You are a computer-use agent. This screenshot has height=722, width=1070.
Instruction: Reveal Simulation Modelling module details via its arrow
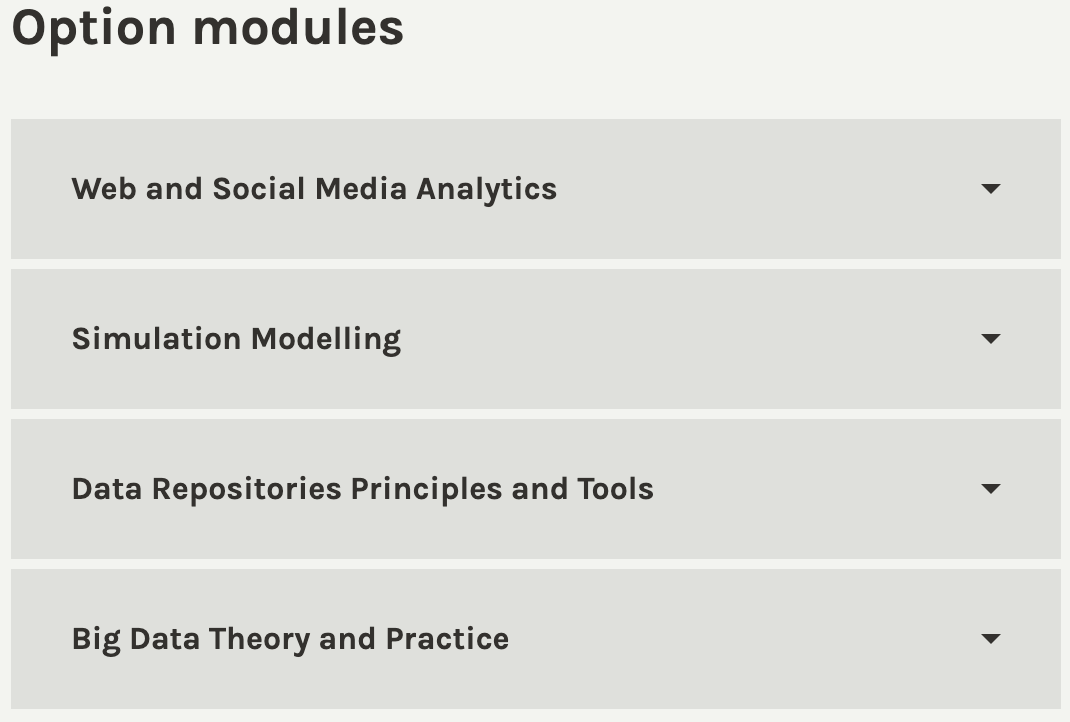(990, 339)
